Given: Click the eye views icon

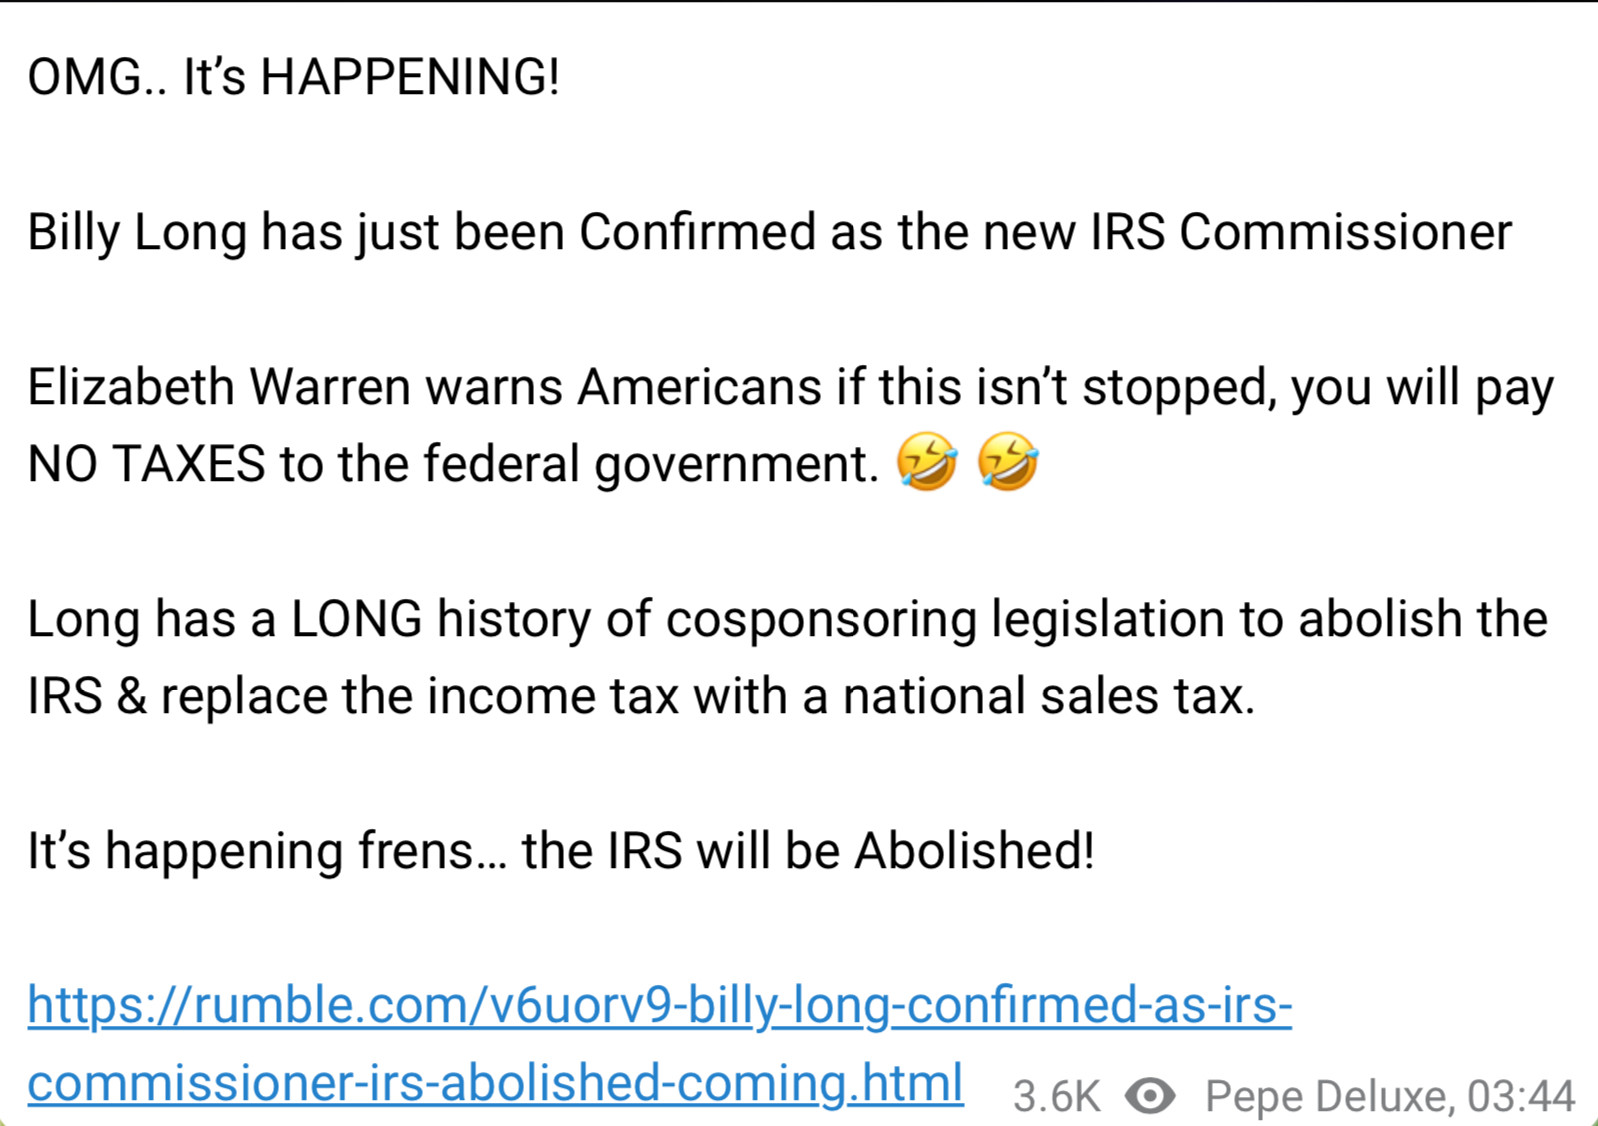Looking at the screenshot, I should coord(1150,1097).
